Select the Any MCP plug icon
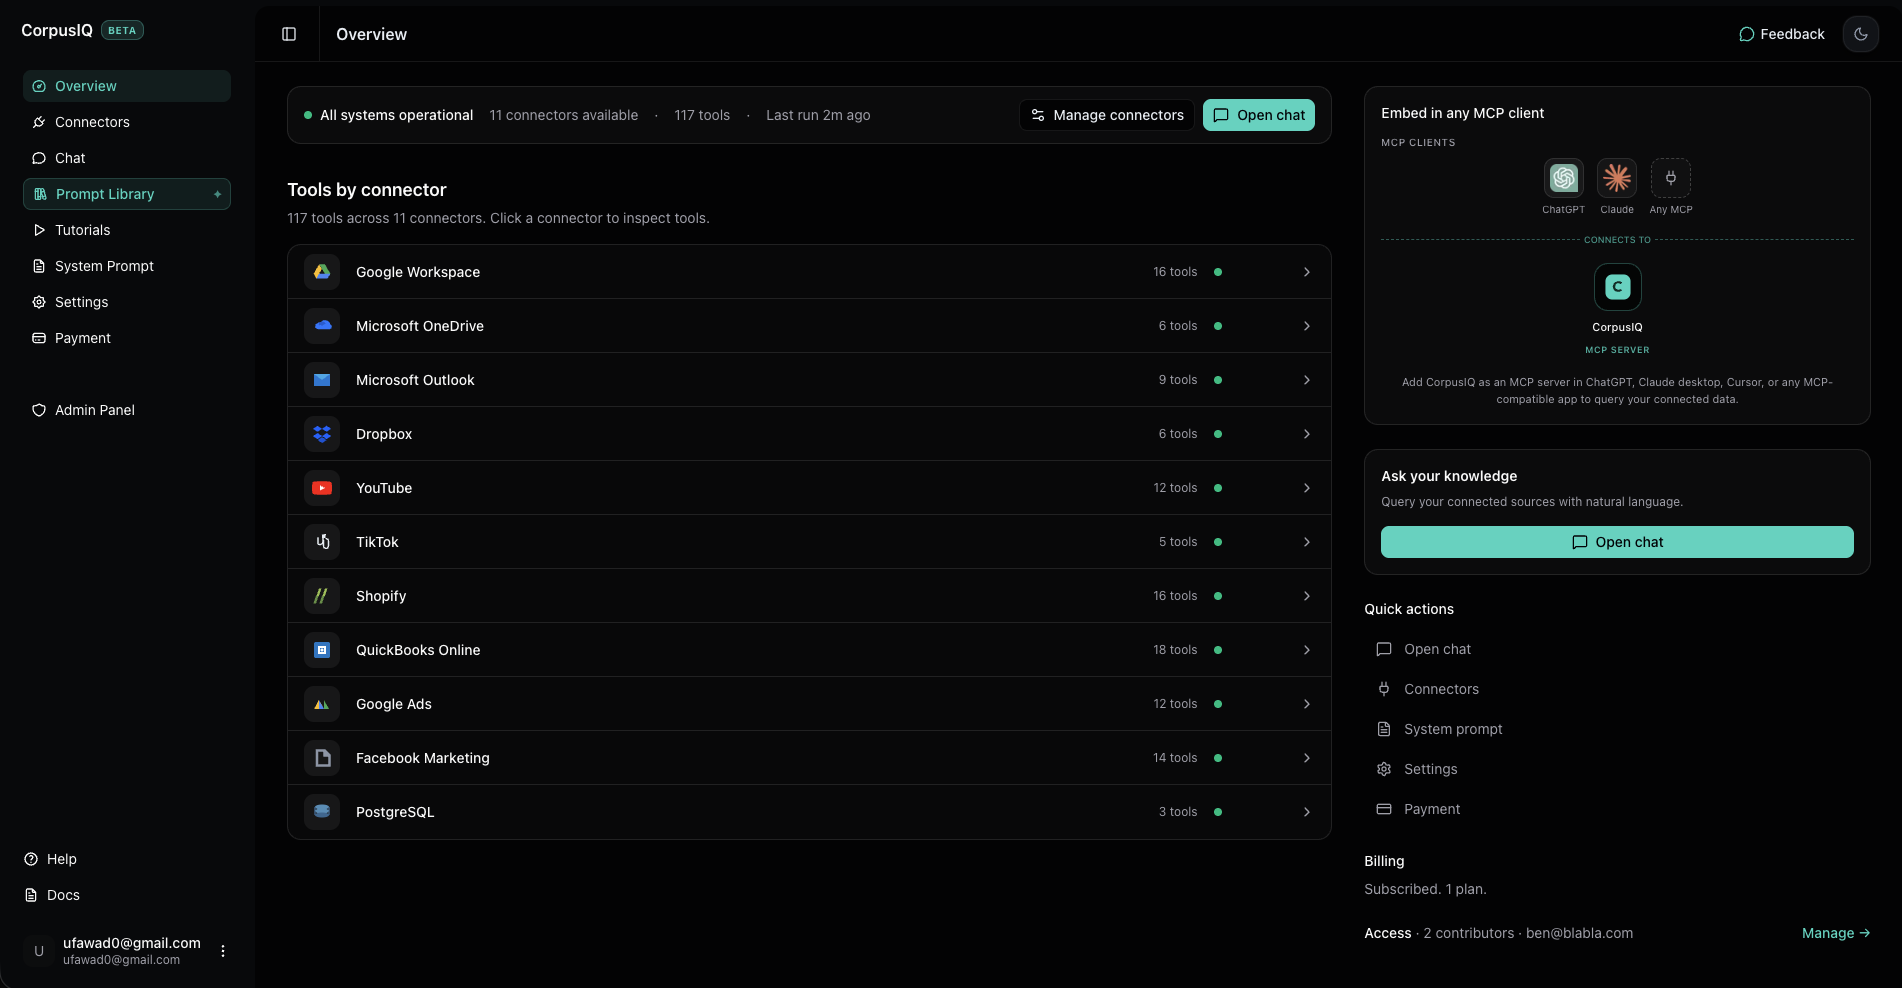Viewport: 1902px width, 988px height. pyautogui.click(x=1670, y=178)
